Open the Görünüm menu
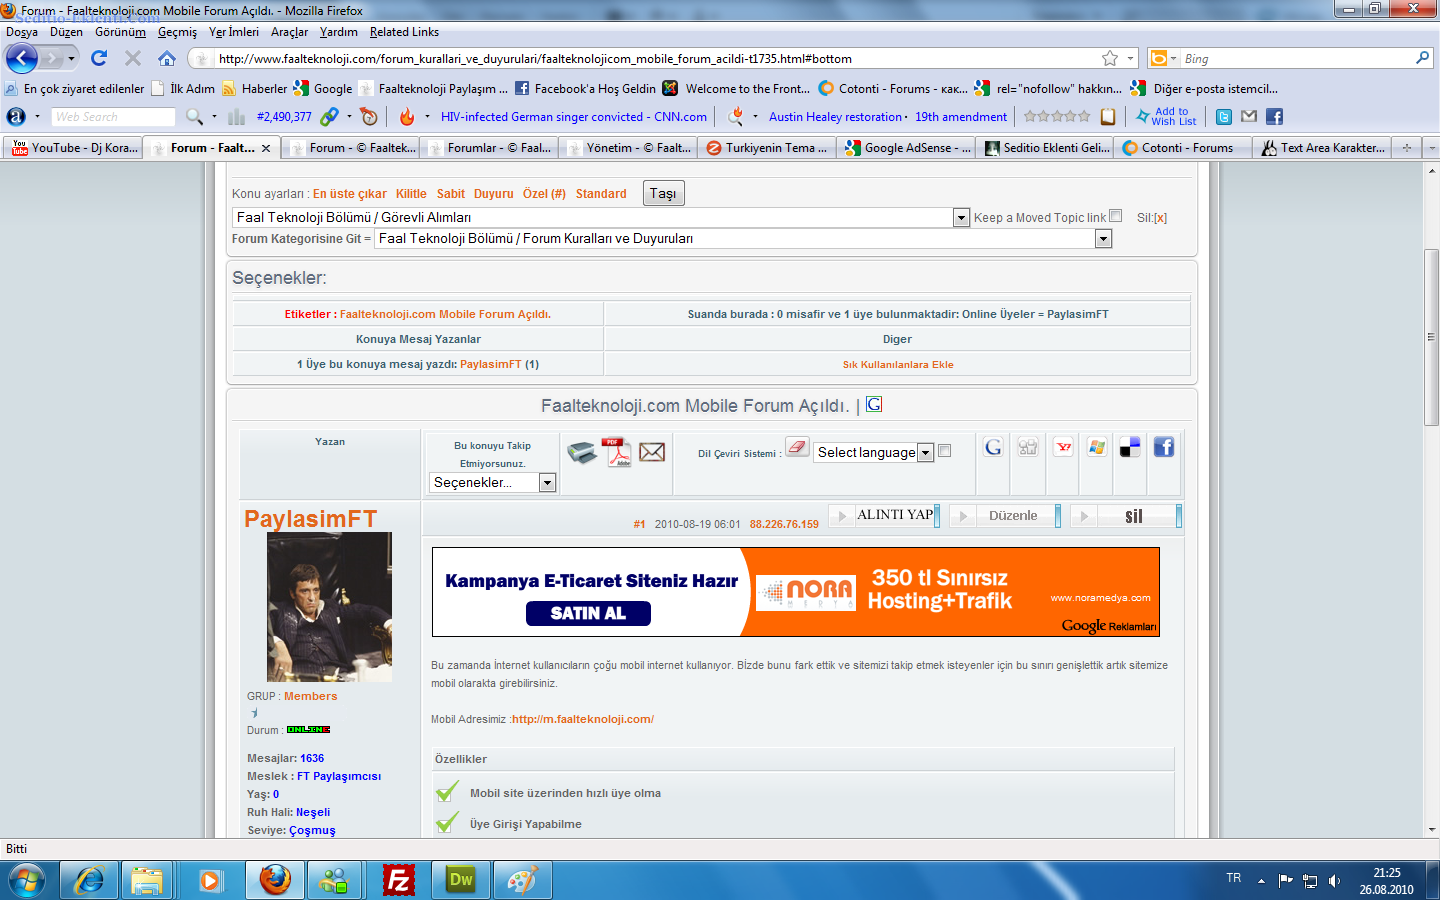The image size is (1440, 900). tap(120, 32)
